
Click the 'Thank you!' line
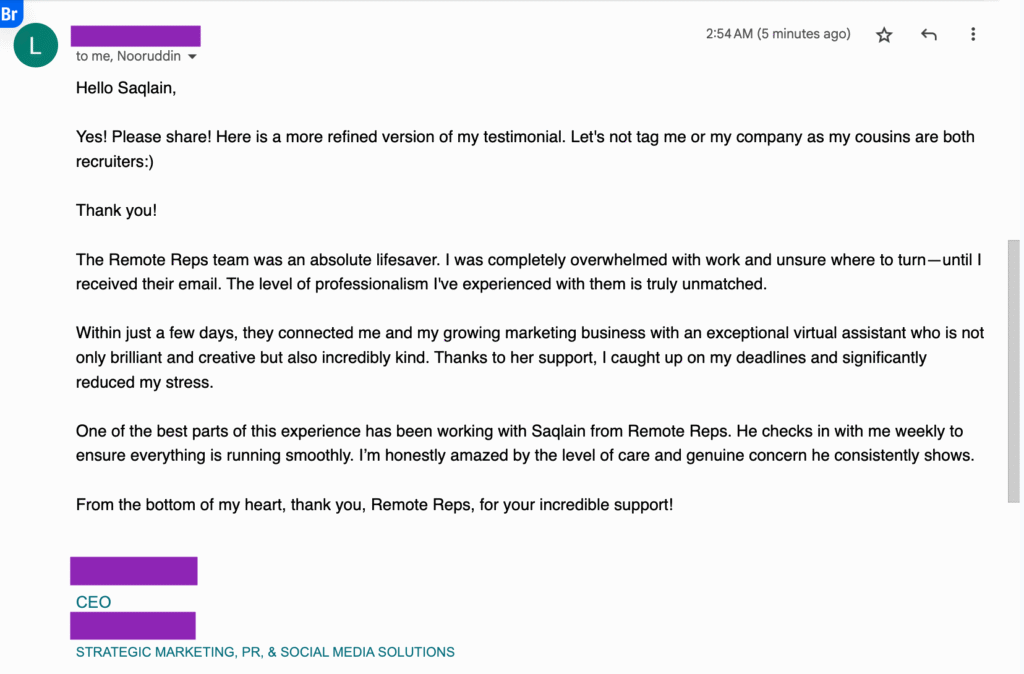coord(116,210)
